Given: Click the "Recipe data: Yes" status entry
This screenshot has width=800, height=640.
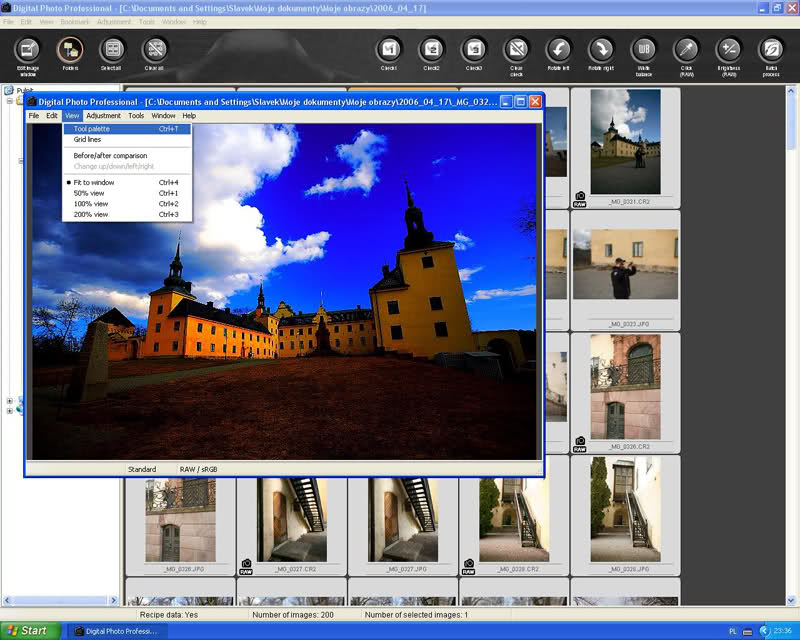Looking at the screenshot, I should (169, 615).
